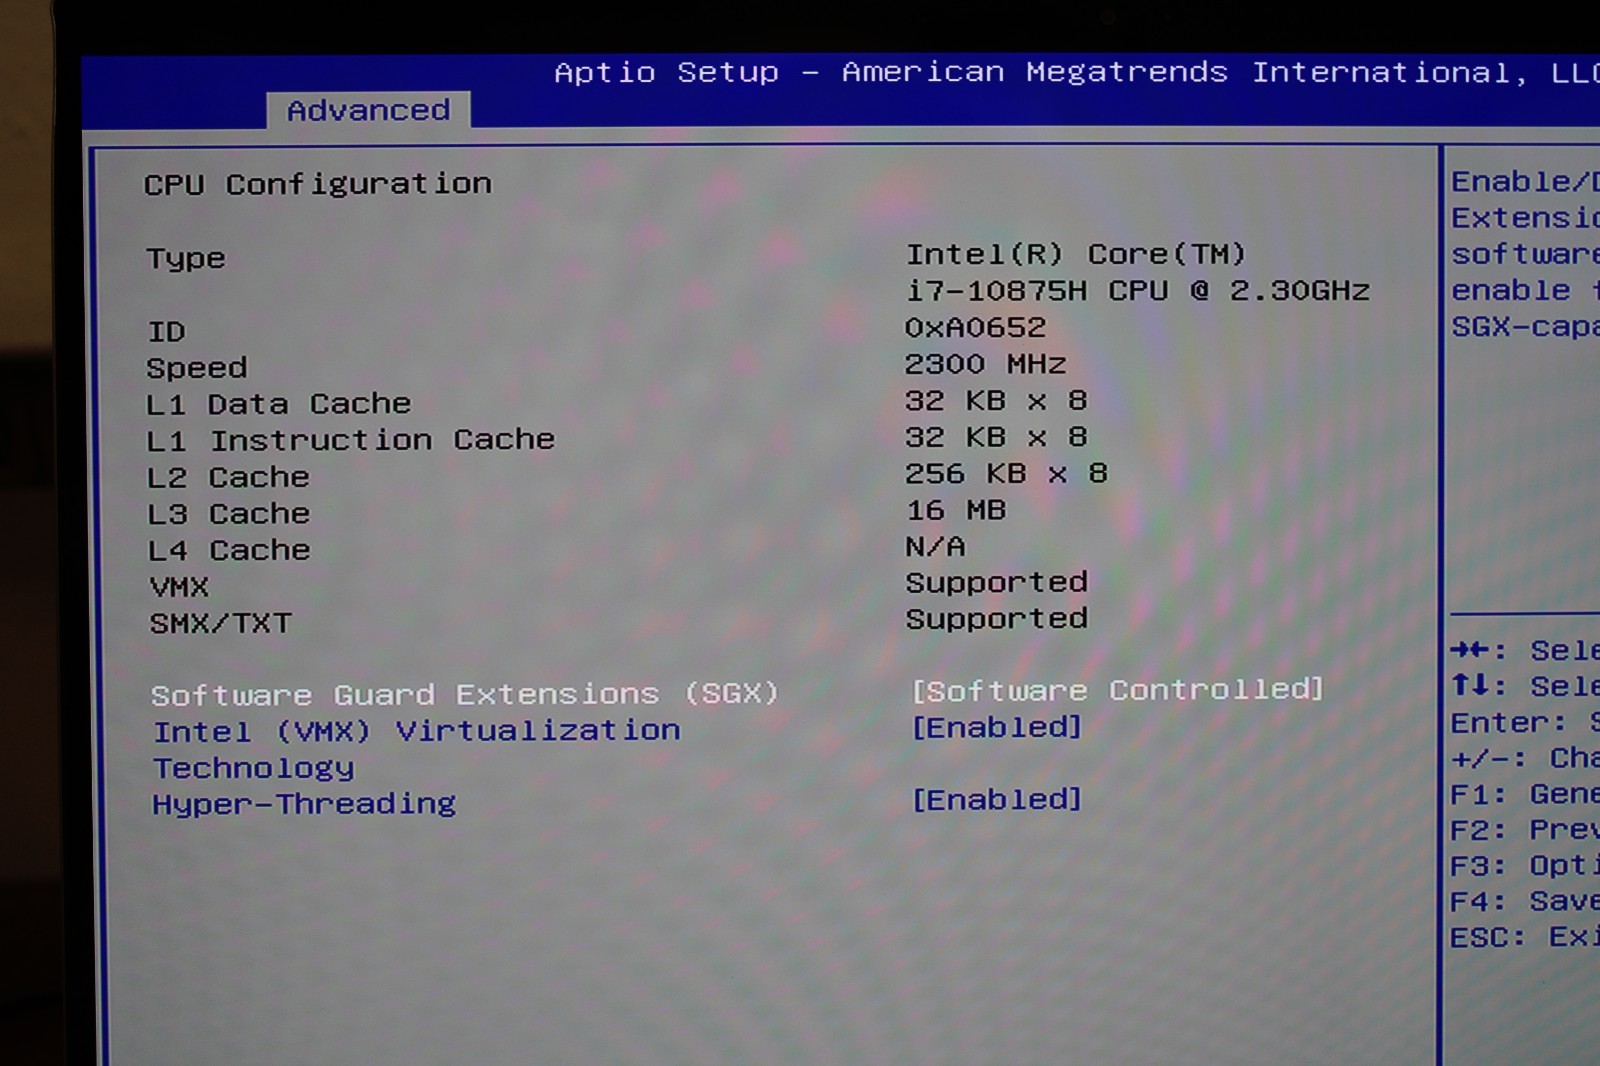Click the +/- change help entry
Viewport: 1600px width, 1066px height.
pyautogui.click(x=1524, y=759)
